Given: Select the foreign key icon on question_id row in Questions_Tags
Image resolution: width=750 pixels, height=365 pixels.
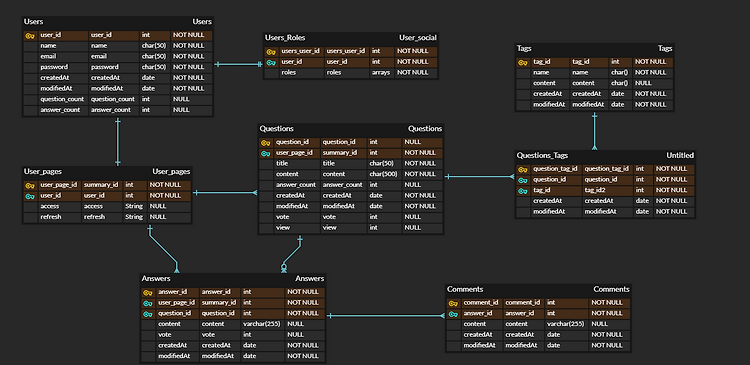Looking at the screenshot, I should [x=523, y=180].
